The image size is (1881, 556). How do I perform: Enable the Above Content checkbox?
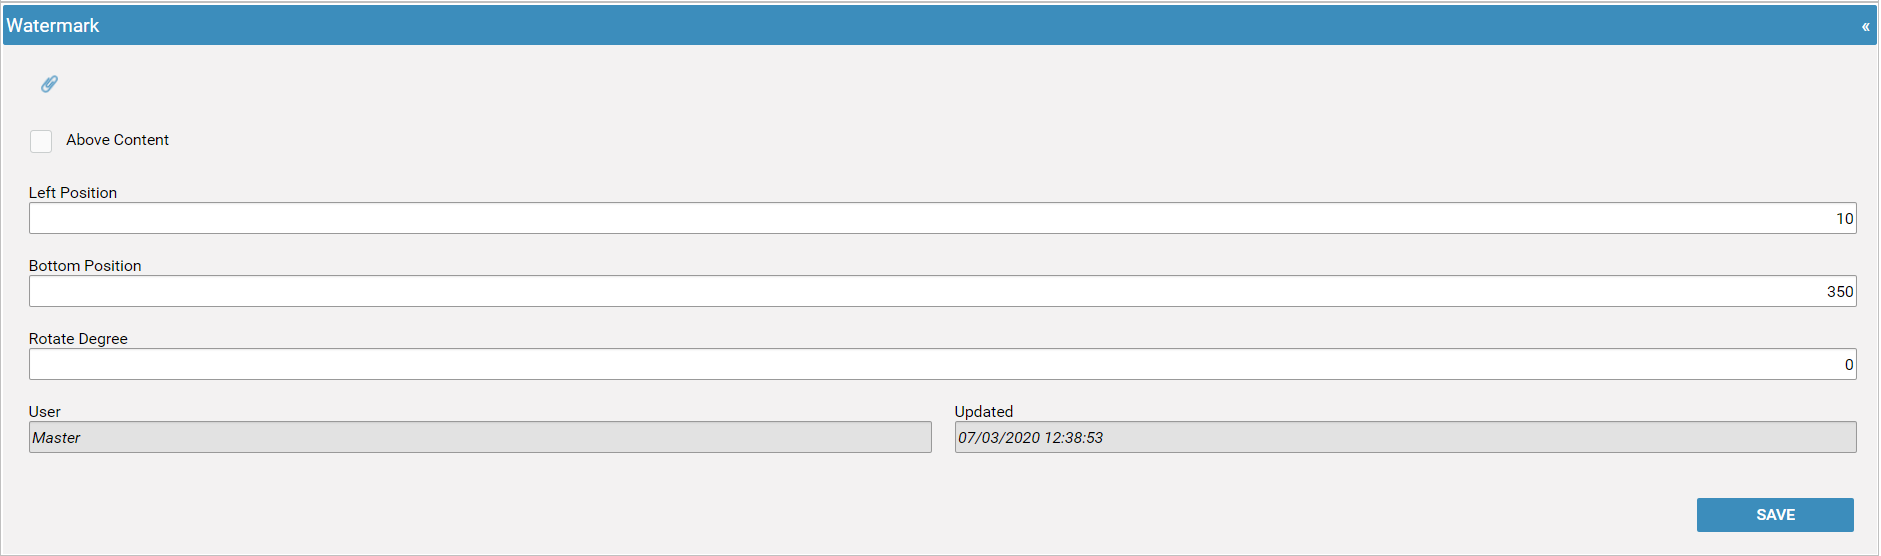click(x=41, y=141)
